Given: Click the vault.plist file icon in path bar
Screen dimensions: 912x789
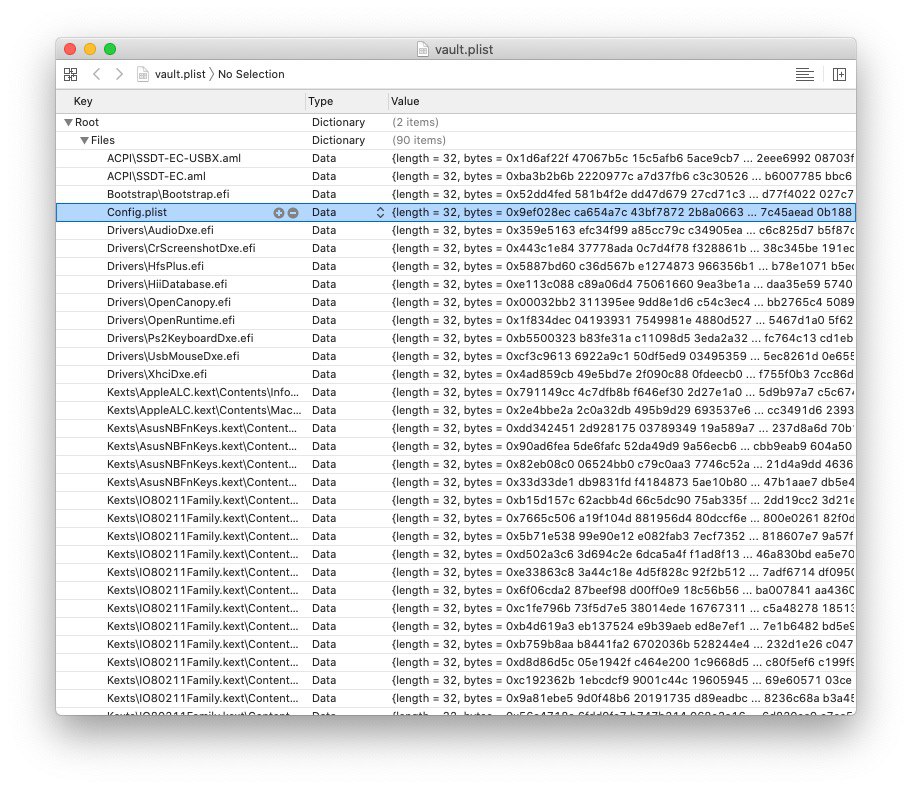Looking at the screenshot, I should pos(142,74).
